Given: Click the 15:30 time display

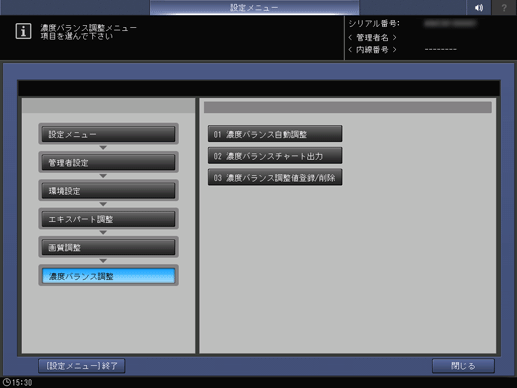Looking at the screenshot, I should (x=22, y=382).
